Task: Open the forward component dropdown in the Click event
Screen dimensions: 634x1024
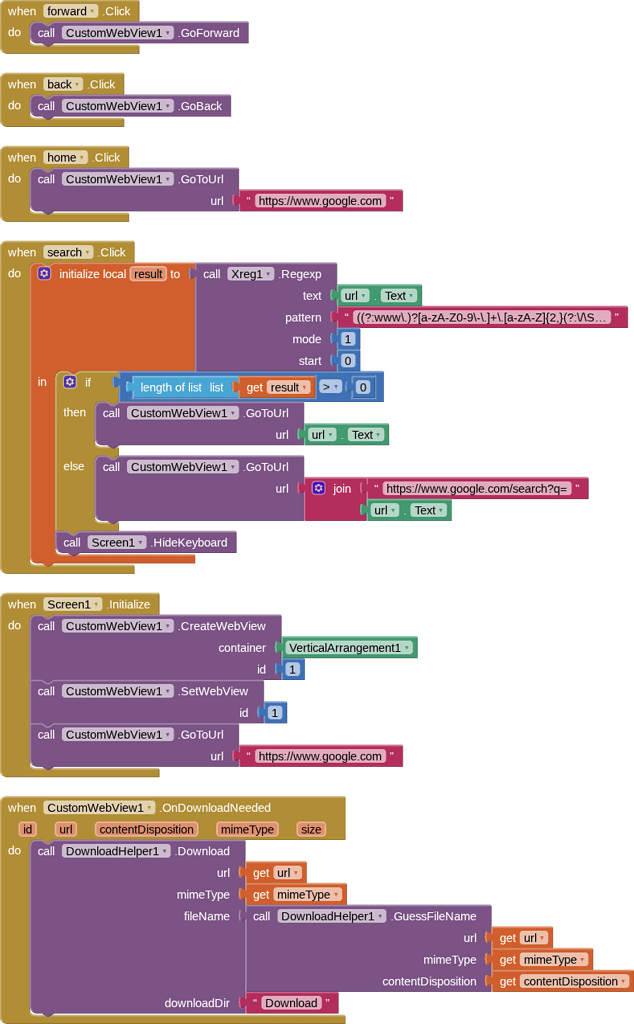Action: pos(92,12)
